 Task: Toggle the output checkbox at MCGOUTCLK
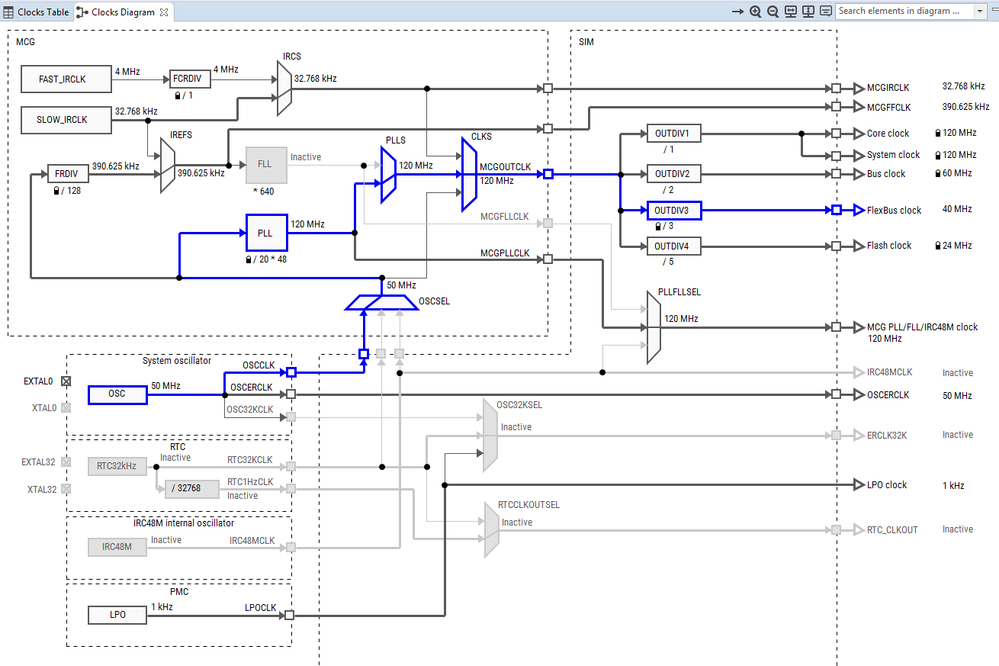(x=547, y=173)
